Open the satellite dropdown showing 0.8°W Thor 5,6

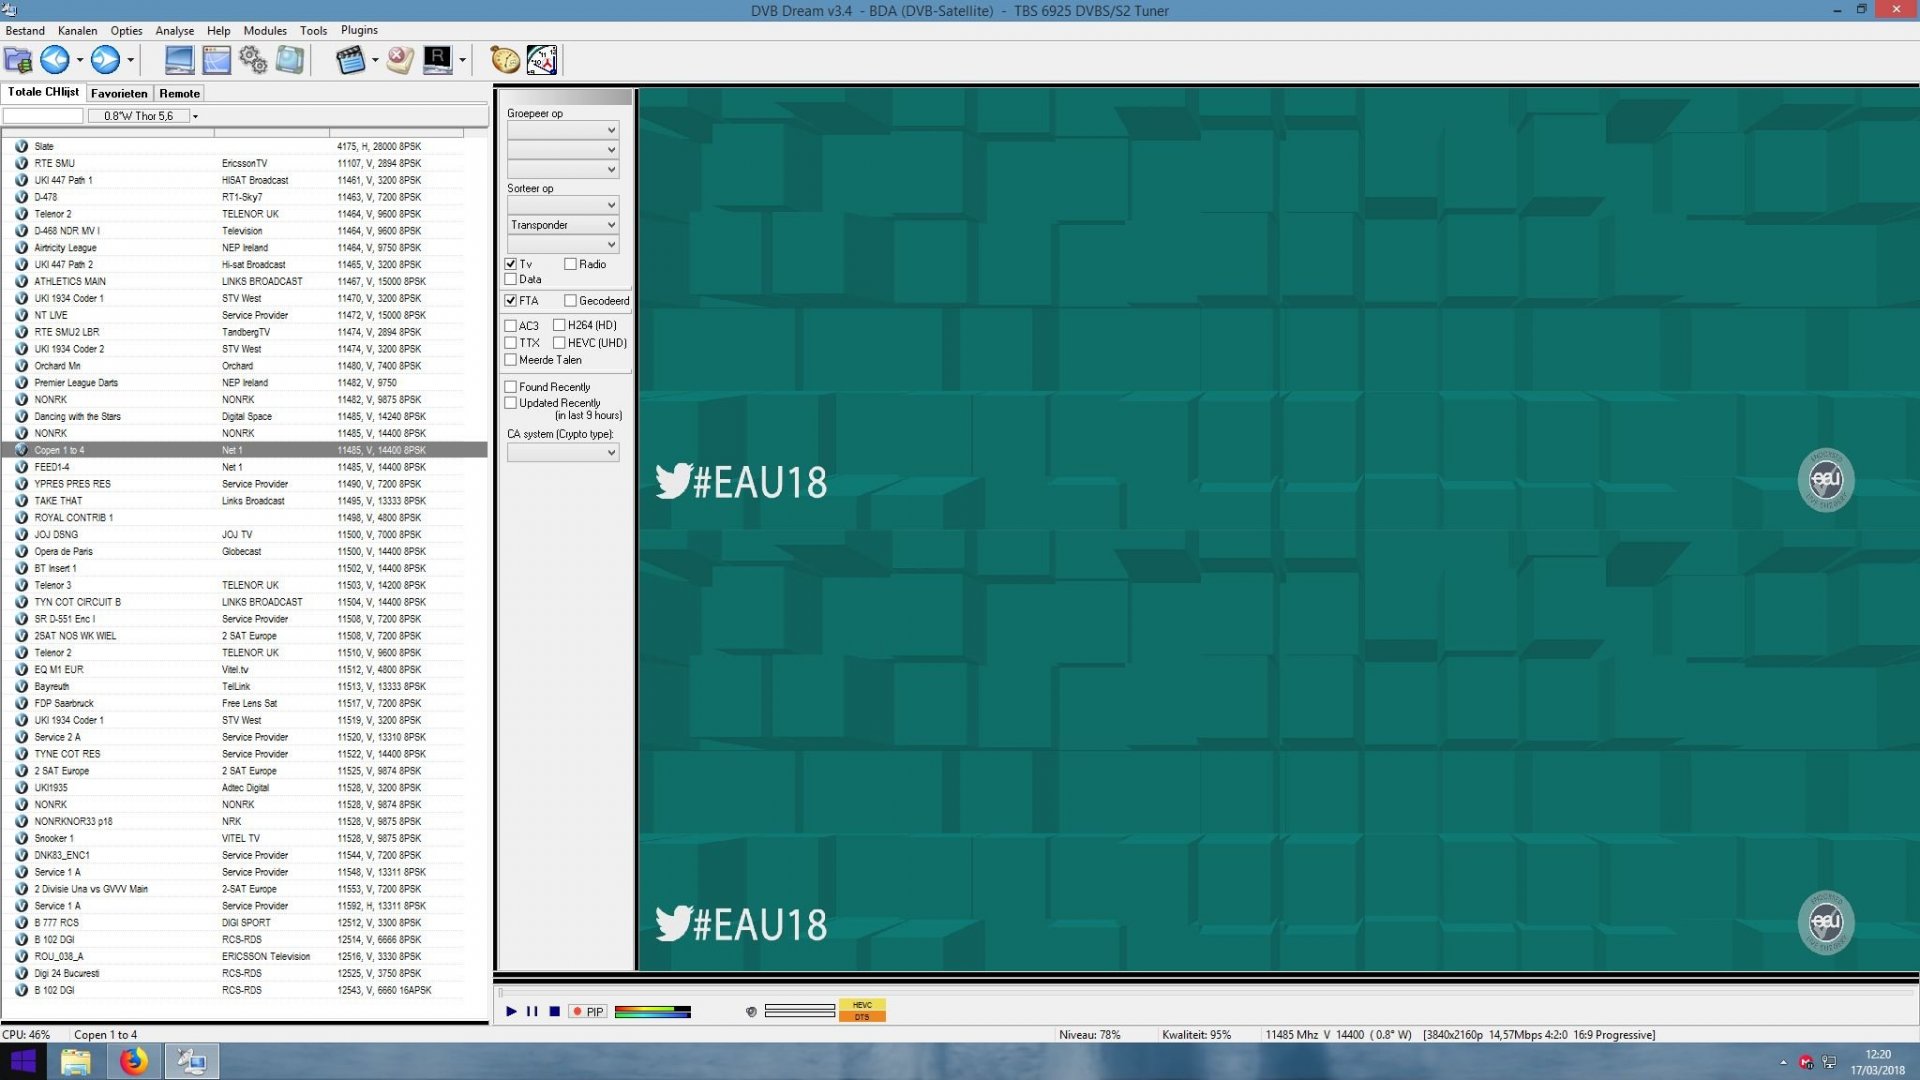(195, 115)
